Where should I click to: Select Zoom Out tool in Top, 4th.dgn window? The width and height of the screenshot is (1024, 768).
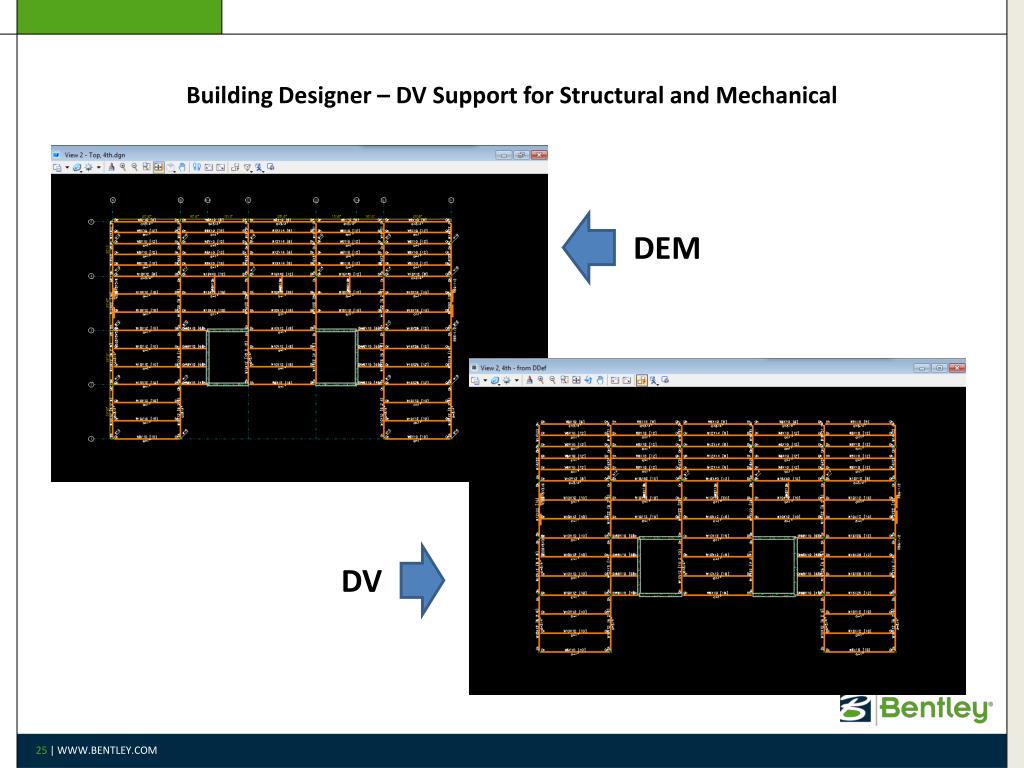tap(135, 167)
